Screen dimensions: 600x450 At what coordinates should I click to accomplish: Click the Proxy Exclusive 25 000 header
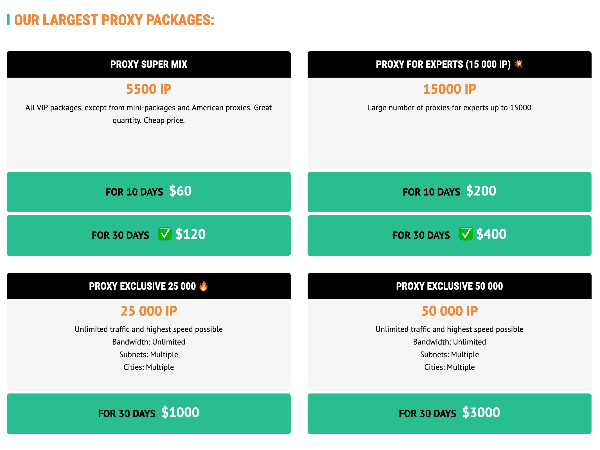pos(148,286)
